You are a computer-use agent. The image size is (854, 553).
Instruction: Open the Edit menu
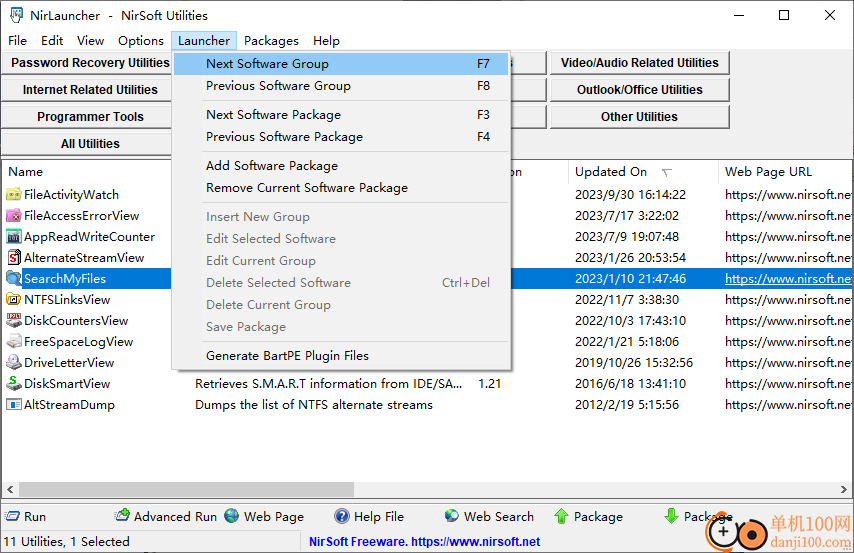[52, 41]
